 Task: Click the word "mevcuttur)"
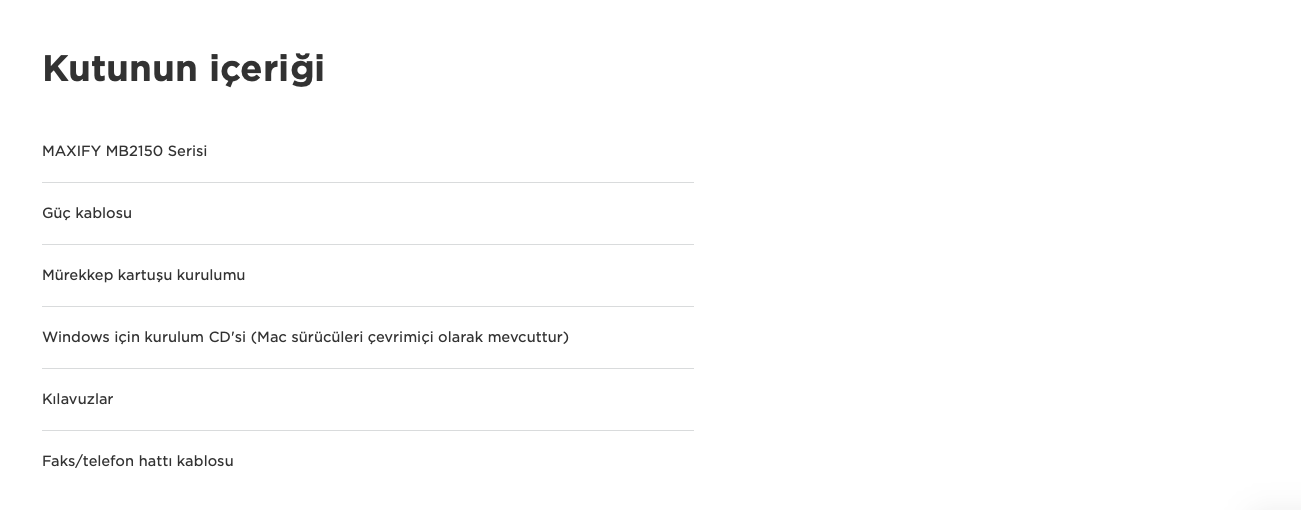[x=528, y=337]
